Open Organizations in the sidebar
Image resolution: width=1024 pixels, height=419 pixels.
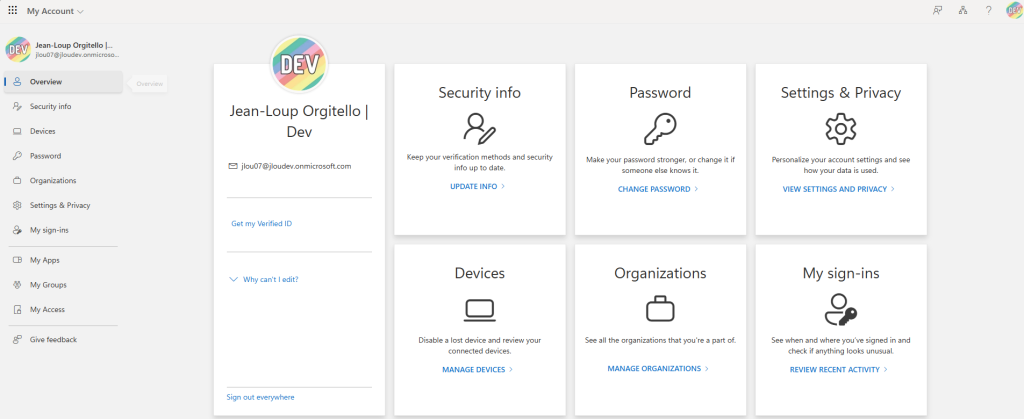[x=63, y=181]
